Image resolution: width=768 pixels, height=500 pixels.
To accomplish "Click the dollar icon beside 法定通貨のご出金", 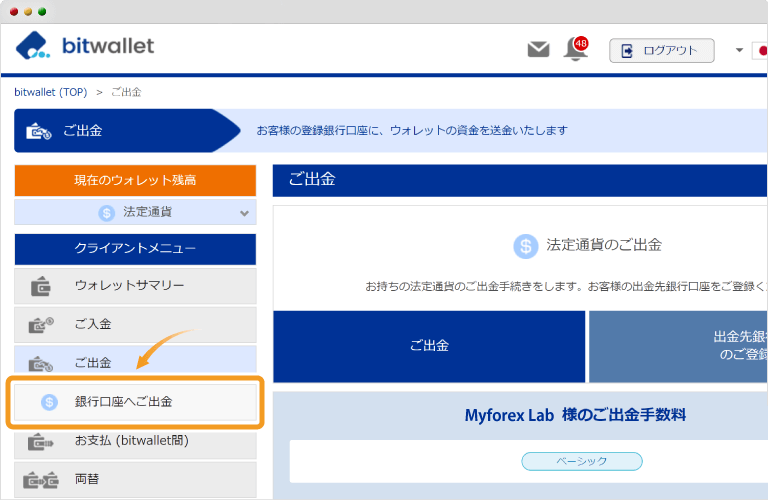I will (526, 246).
